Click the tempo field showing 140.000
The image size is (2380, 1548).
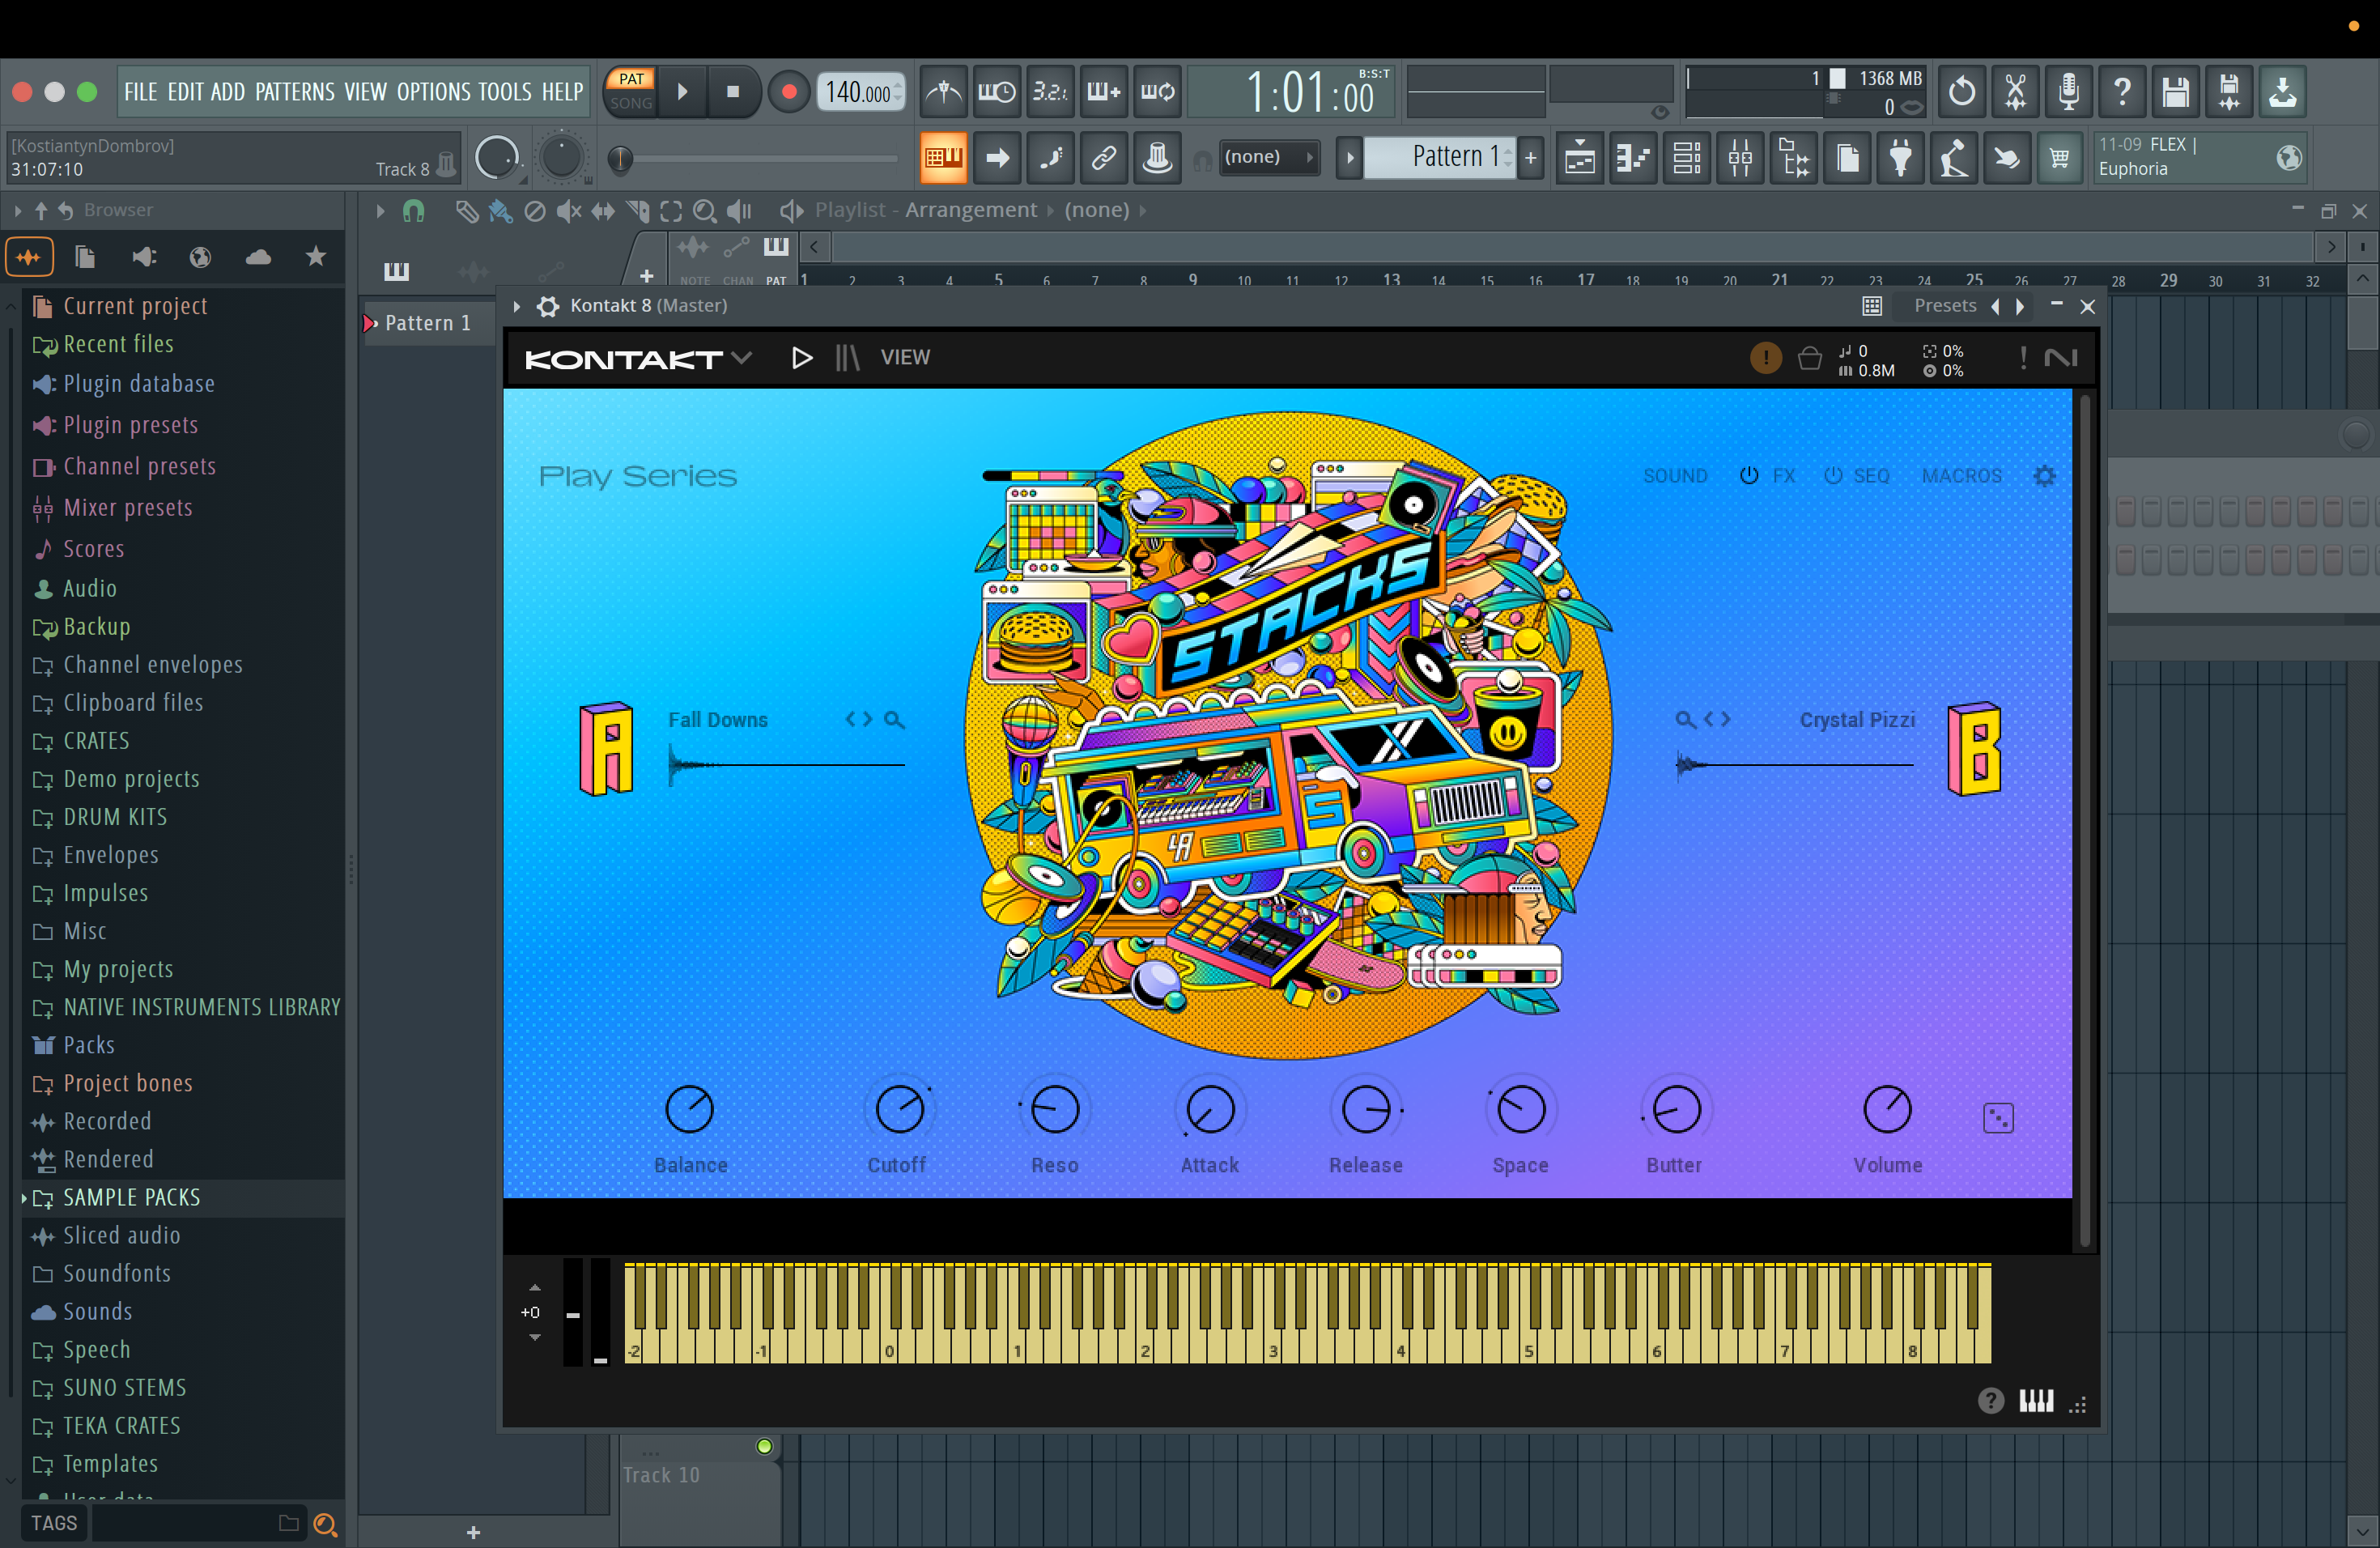click(x=857, y=92)
